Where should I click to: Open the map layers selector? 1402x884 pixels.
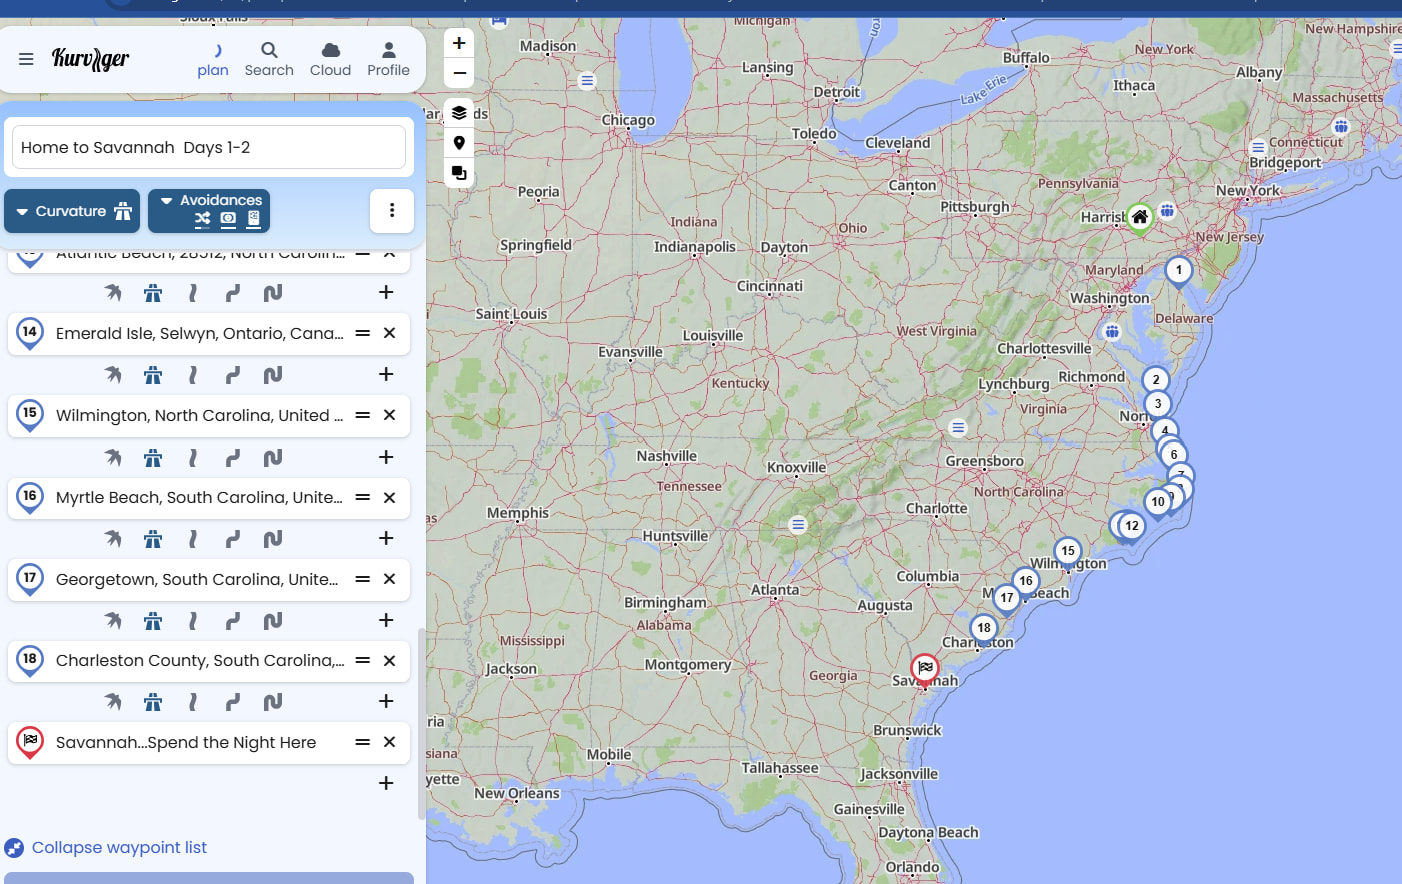[459, 112]
